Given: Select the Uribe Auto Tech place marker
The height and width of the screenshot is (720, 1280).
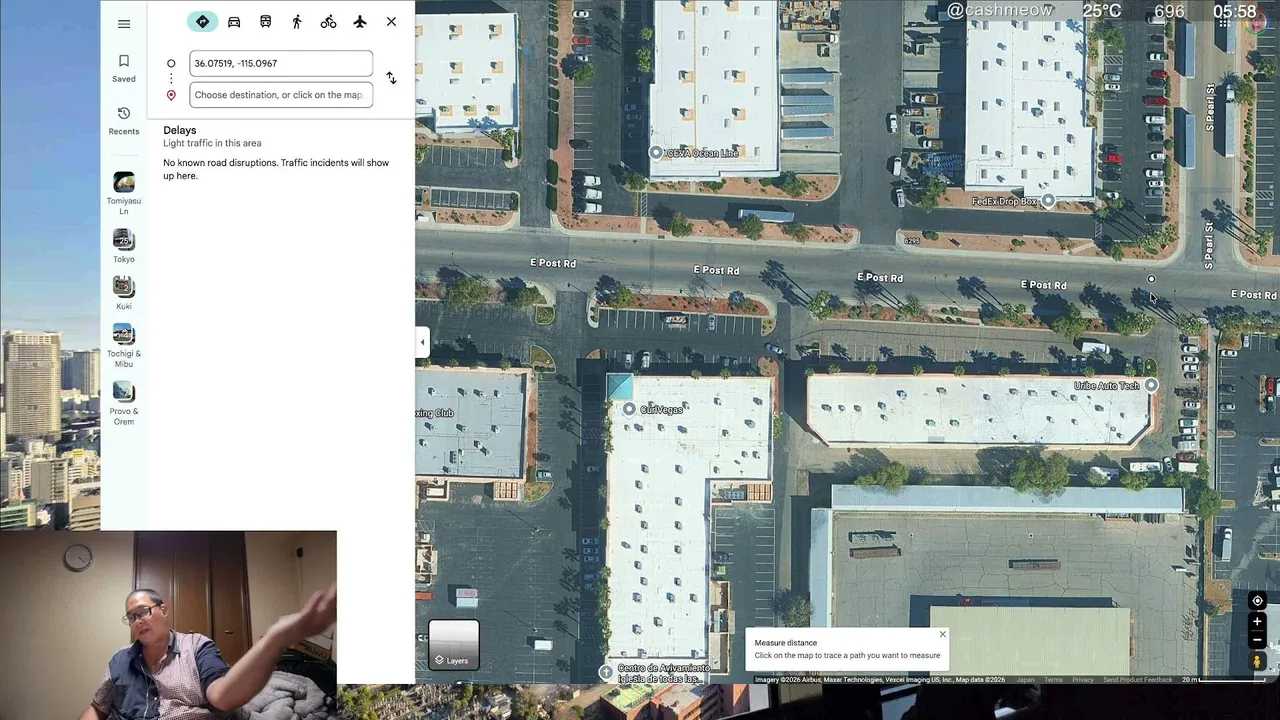Looking at the screenshot, I should [x=1151, y=386].
